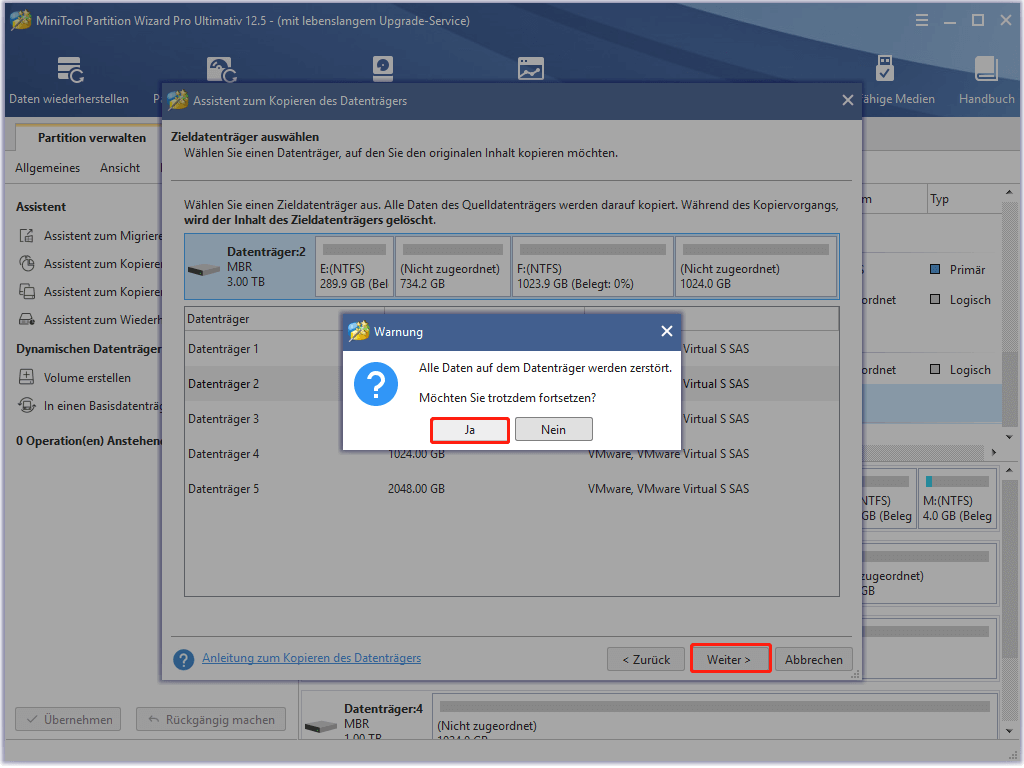Select Datenträger 2 row in the list

[x=511, y=384]
